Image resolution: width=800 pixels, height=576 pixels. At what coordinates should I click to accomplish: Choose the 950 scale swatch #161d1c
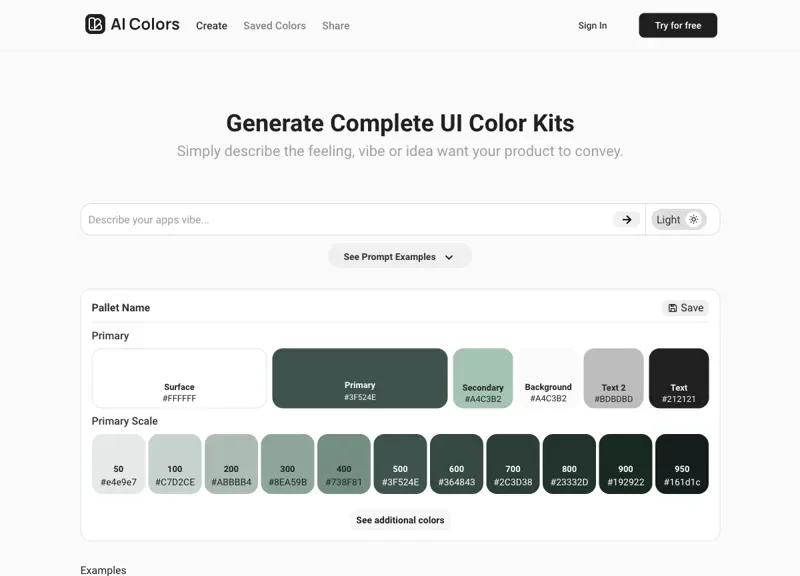(682, 464)
